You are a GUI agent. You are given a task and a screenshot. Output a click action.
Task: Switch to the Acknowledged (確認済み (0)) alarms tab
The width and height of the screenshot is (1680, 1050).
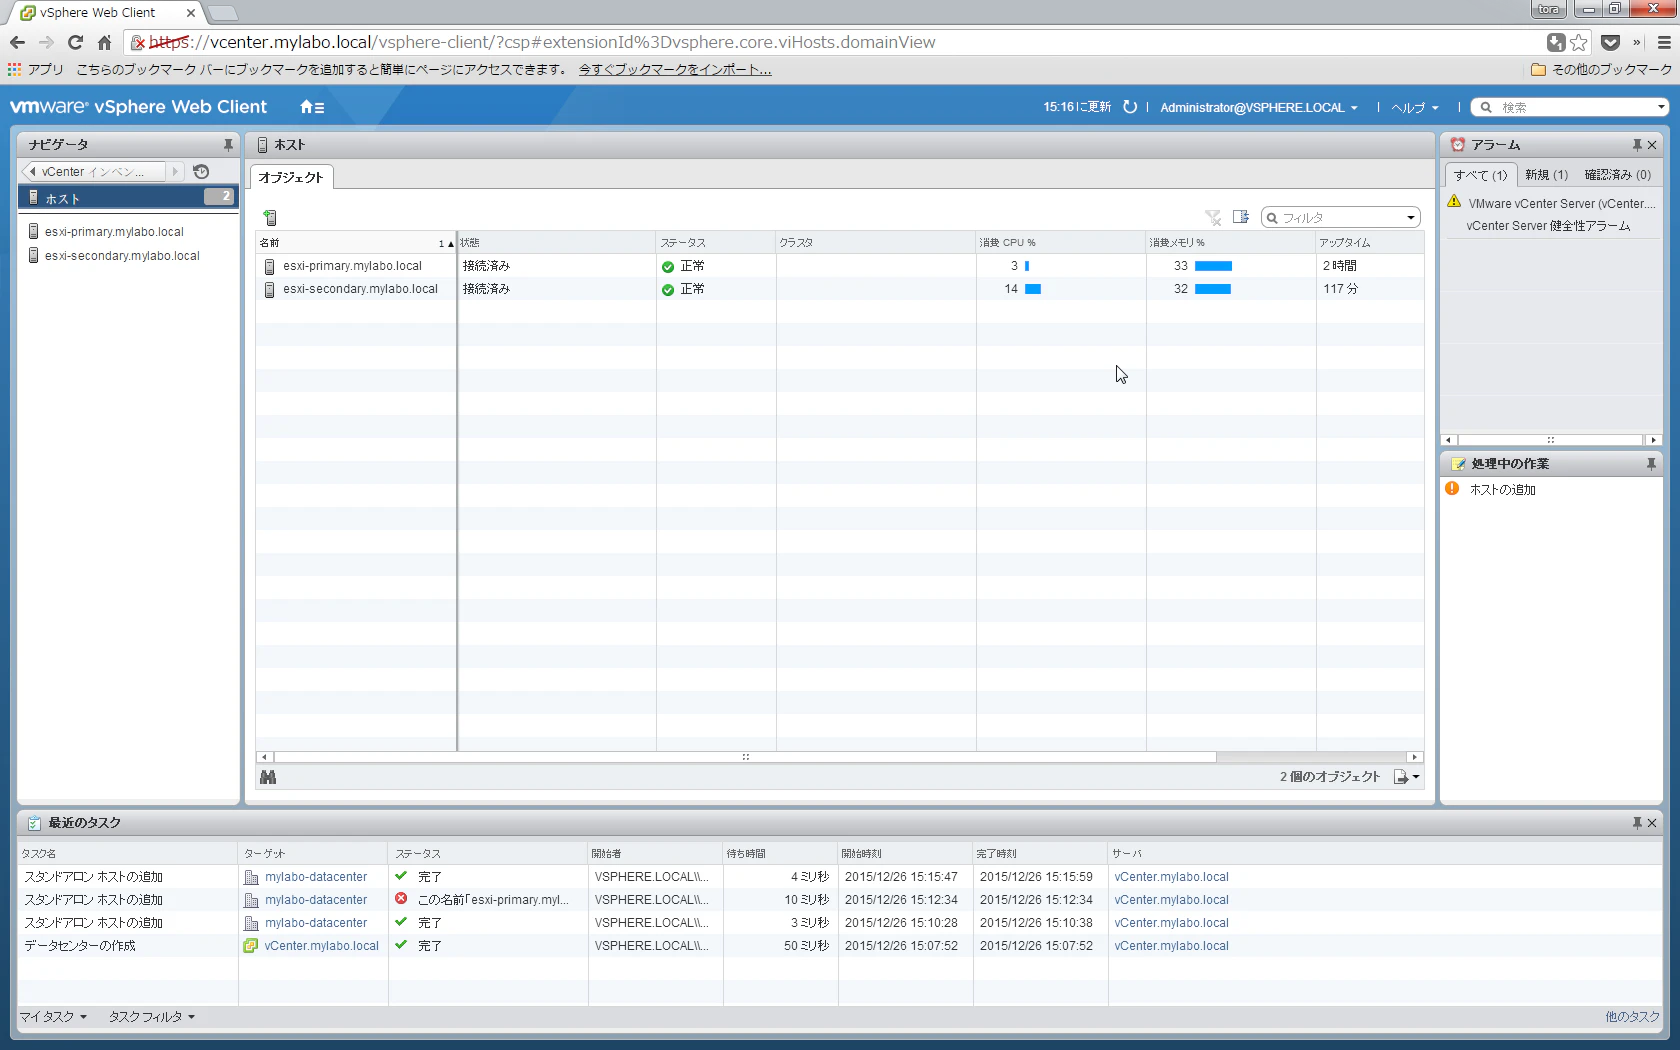[1618, 175]
